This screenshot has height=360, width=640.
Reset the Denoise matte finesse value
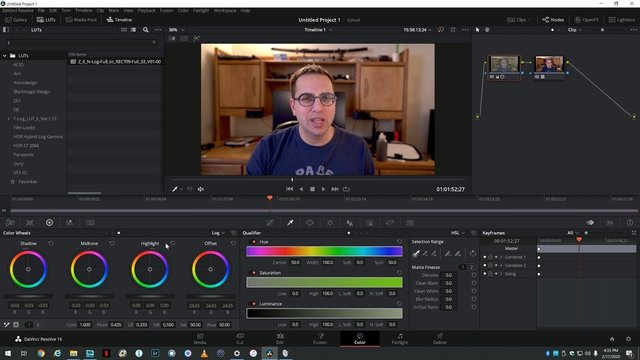[474, 275]
